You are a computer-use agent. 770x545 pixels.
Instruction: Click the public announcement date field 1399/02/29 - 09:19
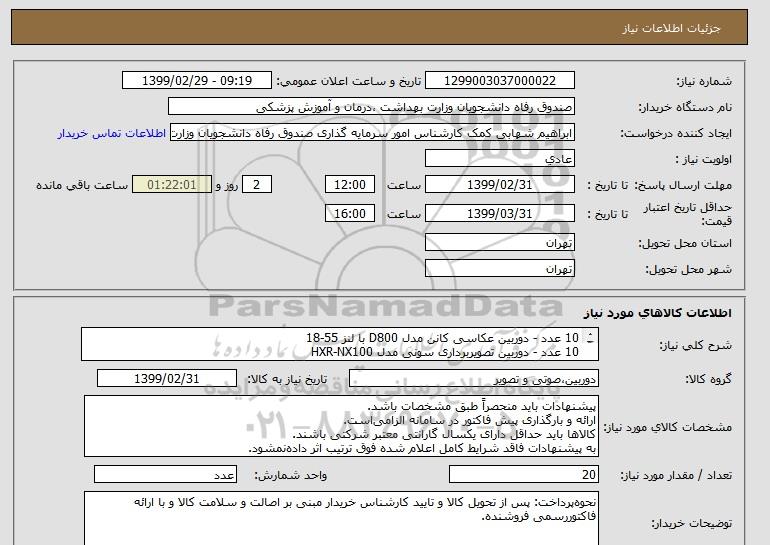(196, 81)
